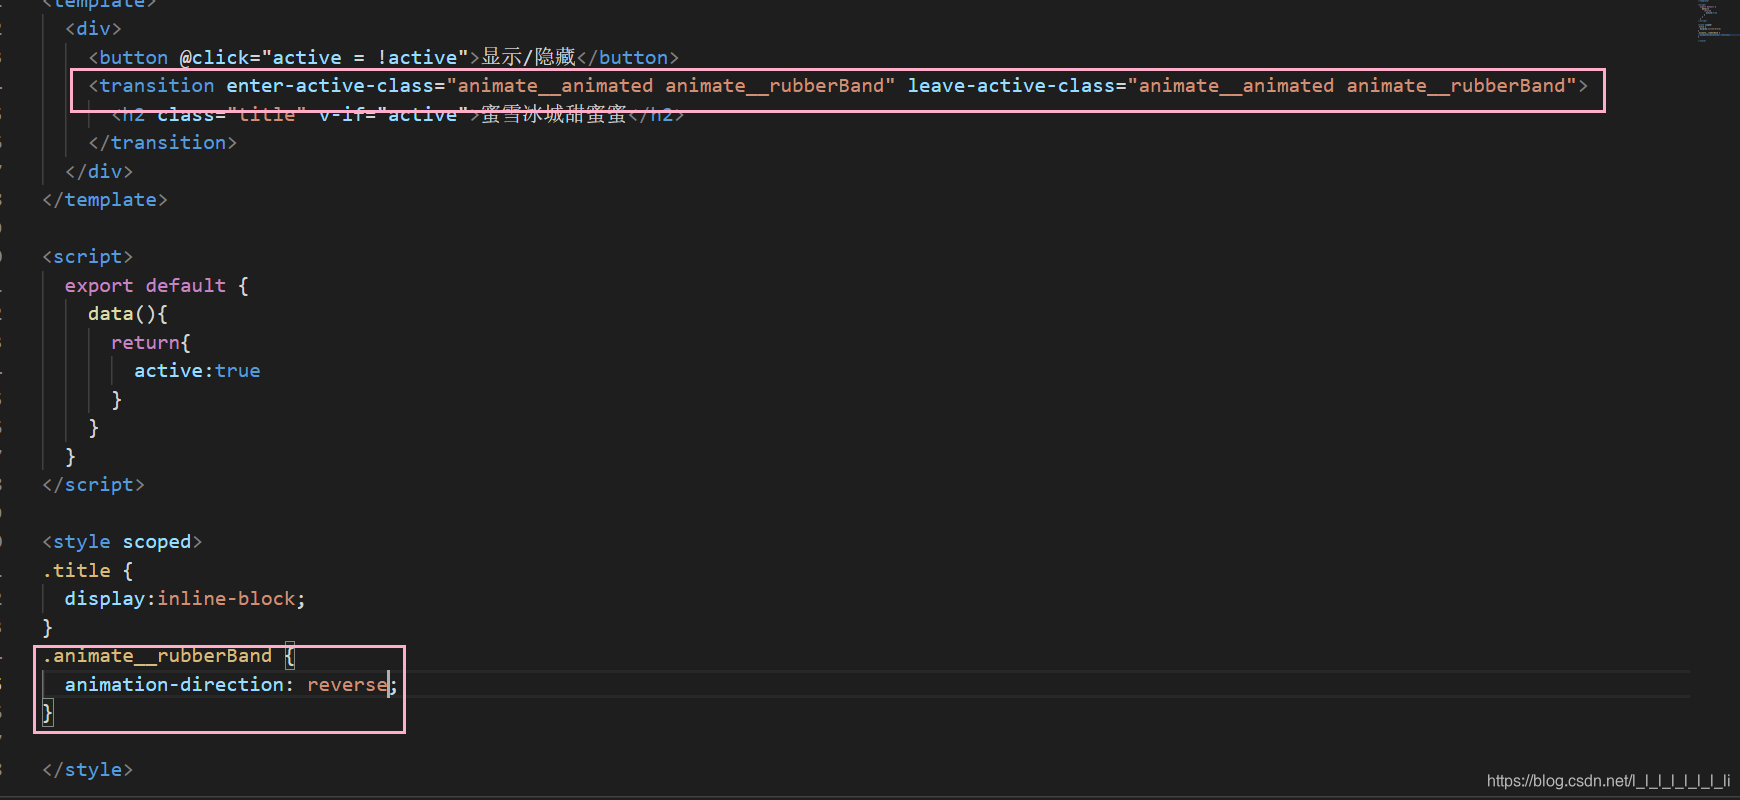Click the closing </transition> tag

(x=162, y=143)
